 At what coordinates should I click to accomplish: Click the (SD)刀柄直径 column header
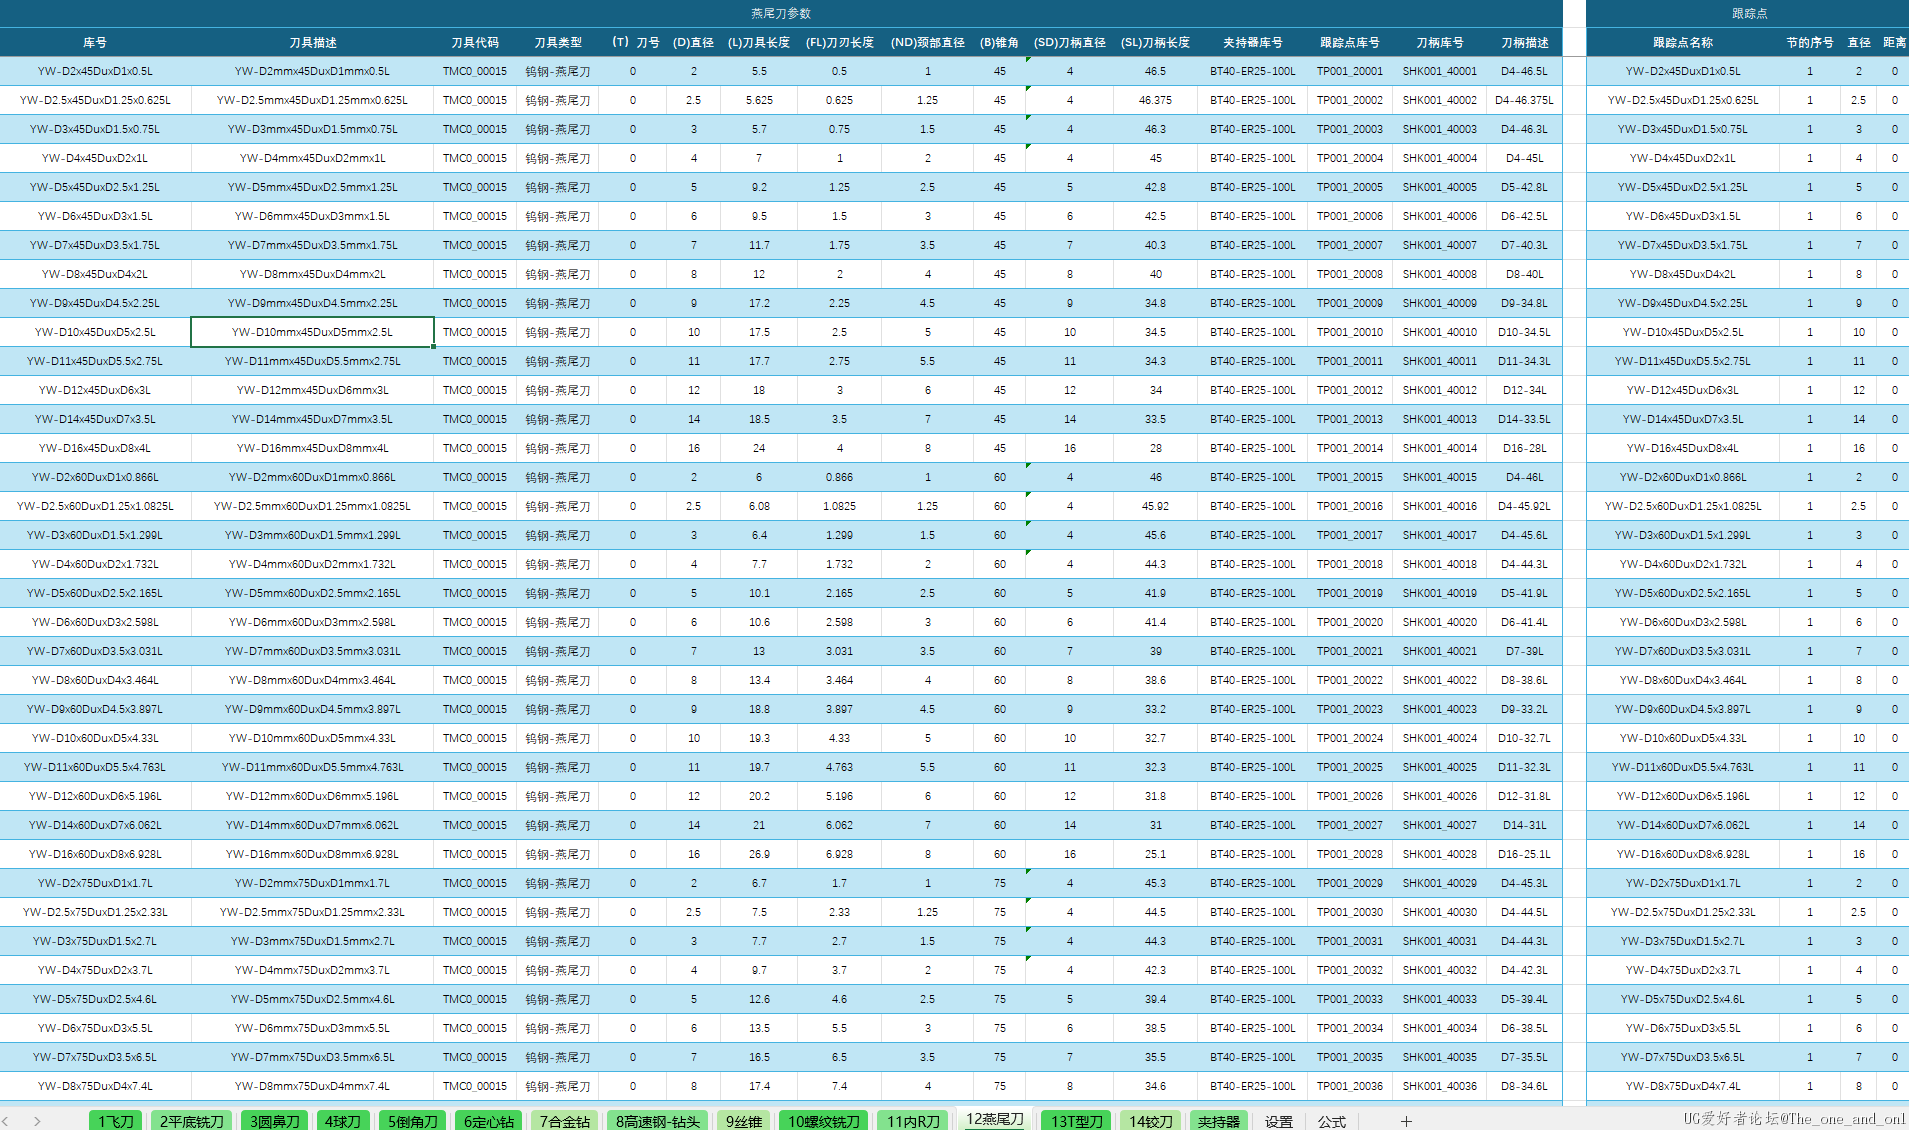pyautogui.click(x=1070, y=42)
